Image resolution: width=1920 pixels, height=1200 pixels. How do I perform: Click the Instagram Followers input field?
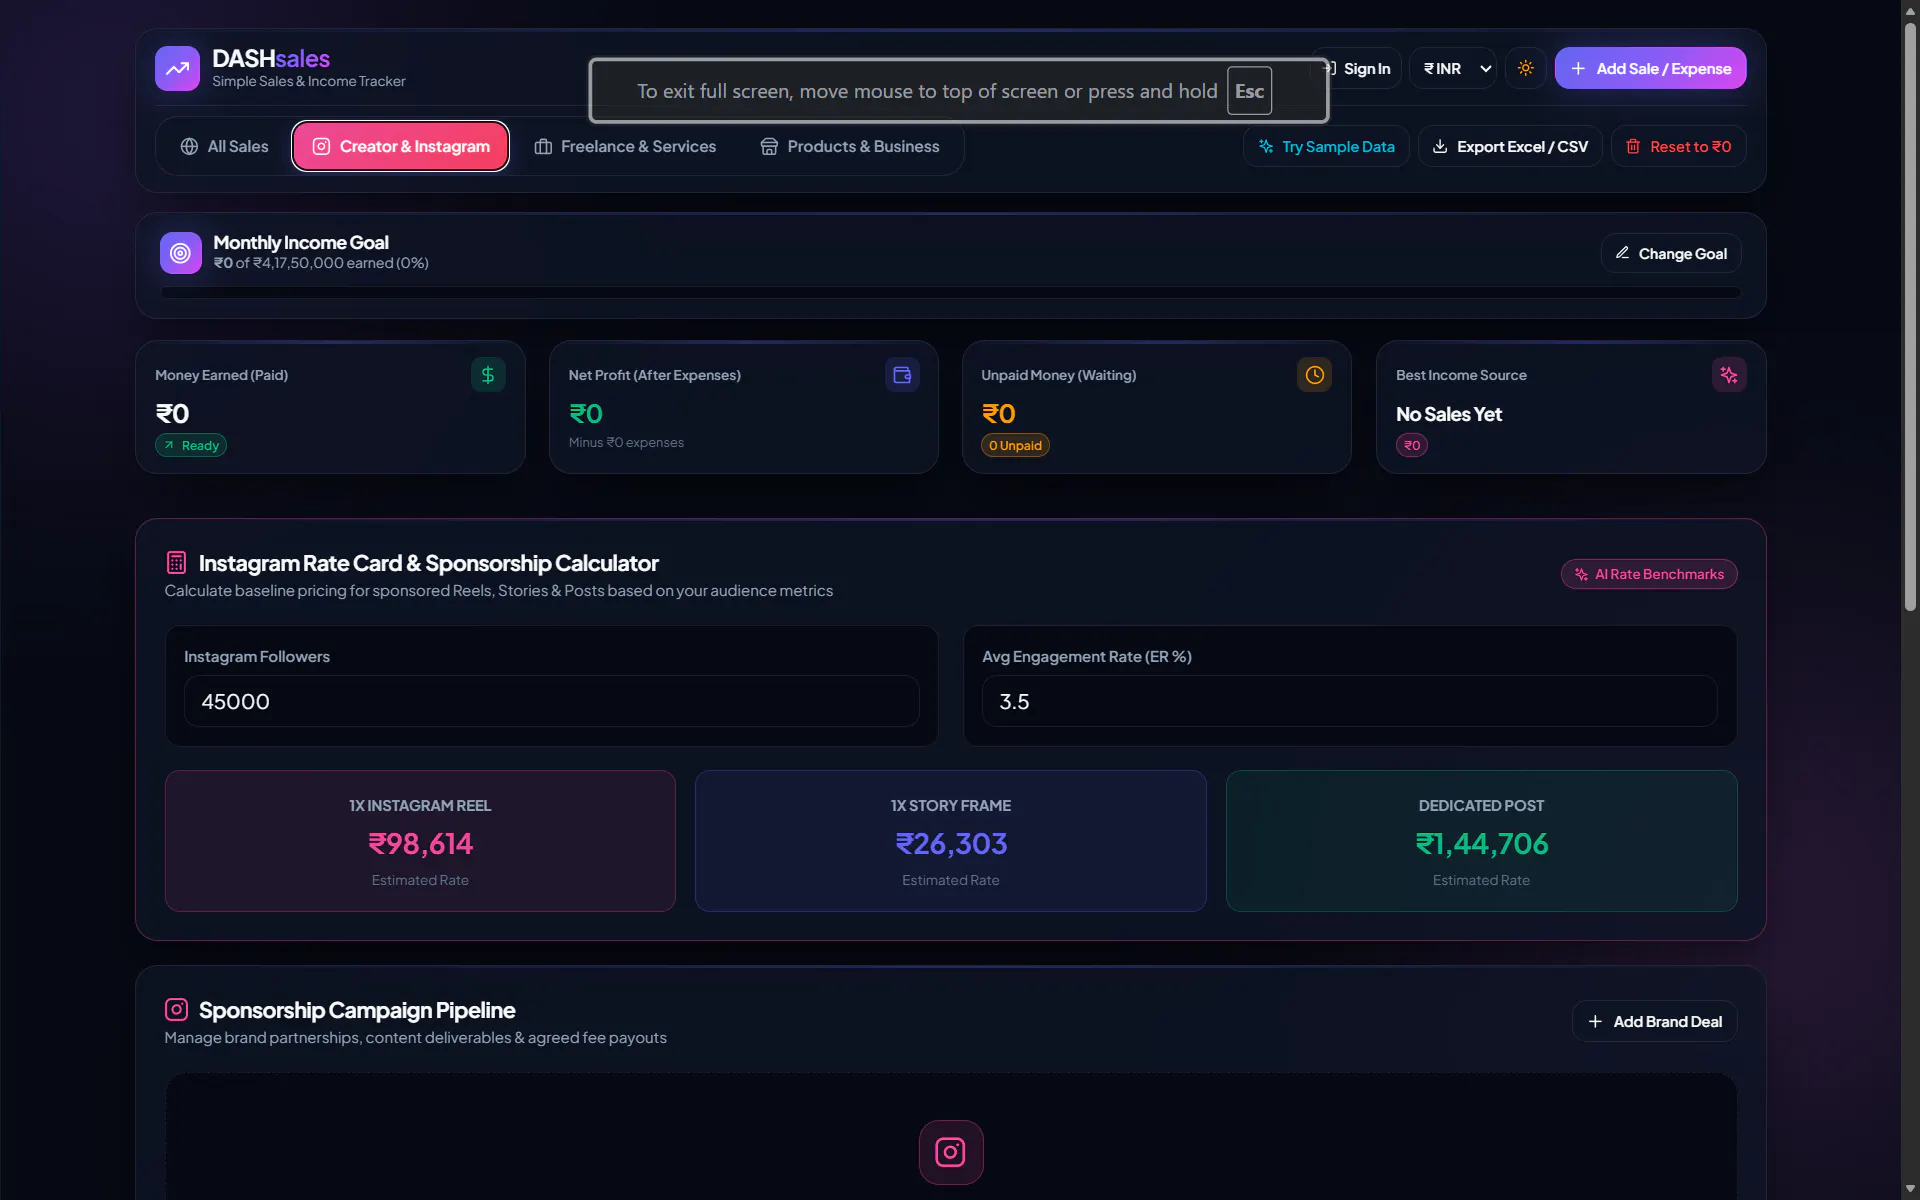pos(551,701)
